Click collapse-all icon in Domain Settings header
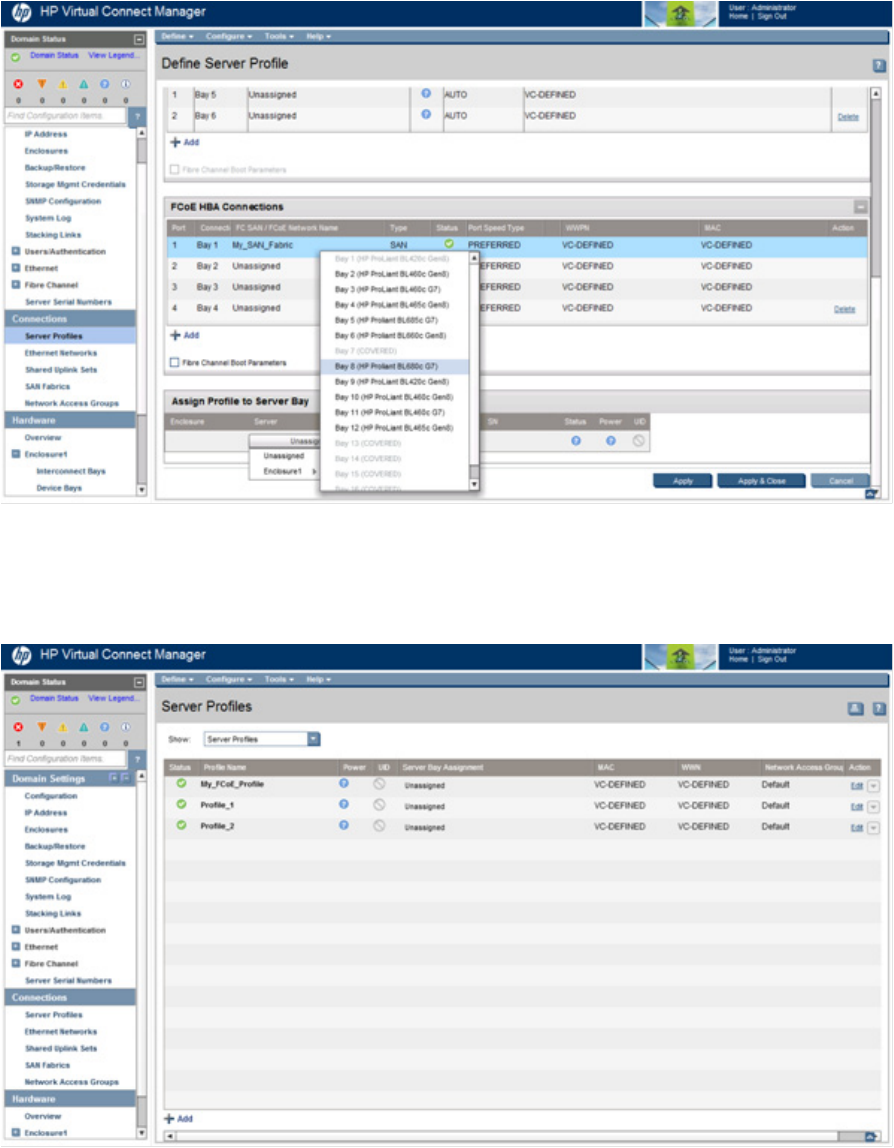 (123, 778)
